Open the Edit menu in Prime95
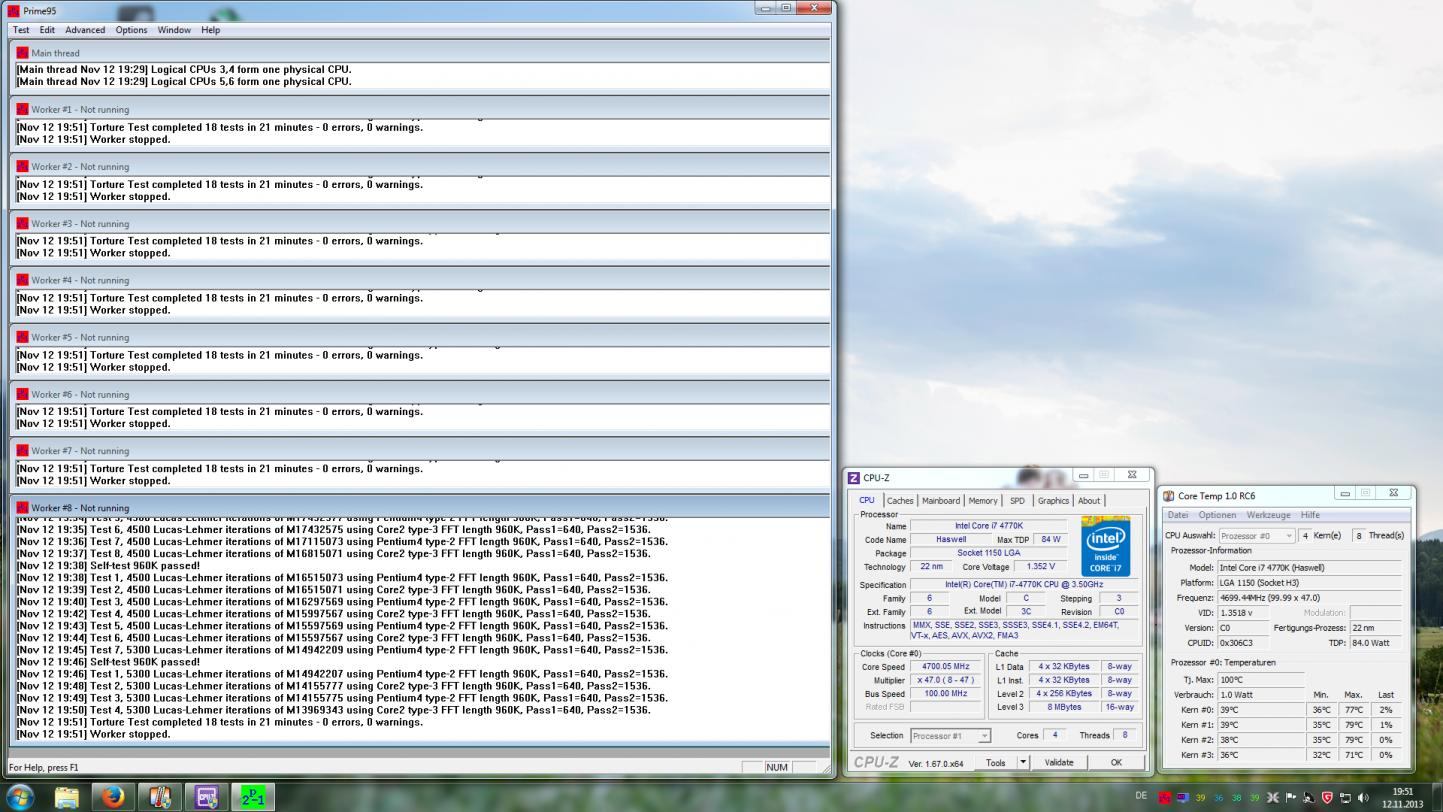Screen dimensions: 1443x812 coord(47,30)
